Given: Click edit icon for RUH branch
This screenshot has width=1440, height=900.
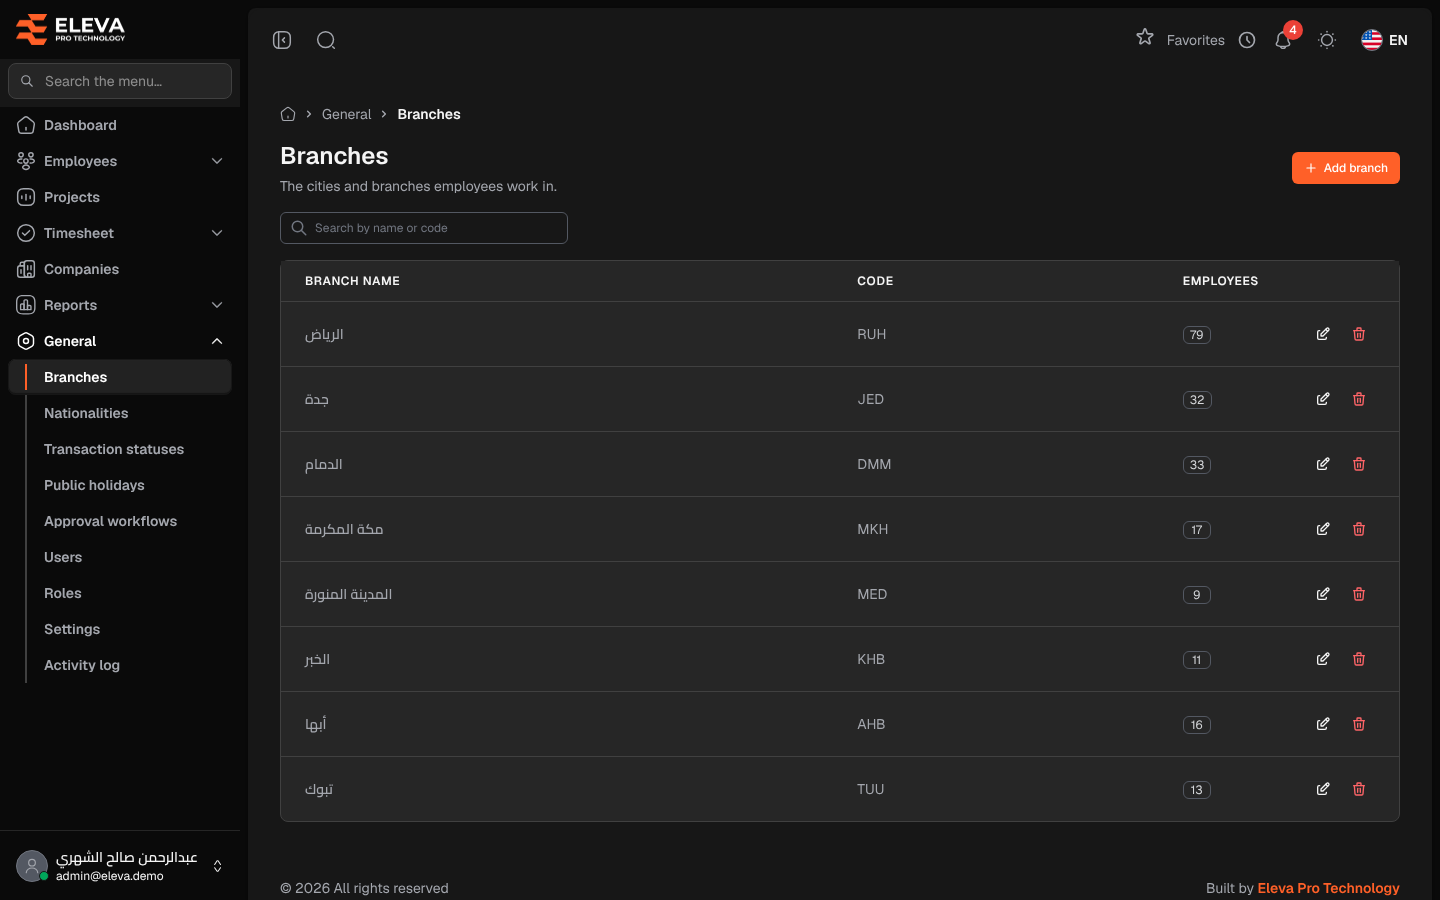Looking at the screenshot, I should point(1323,334).
